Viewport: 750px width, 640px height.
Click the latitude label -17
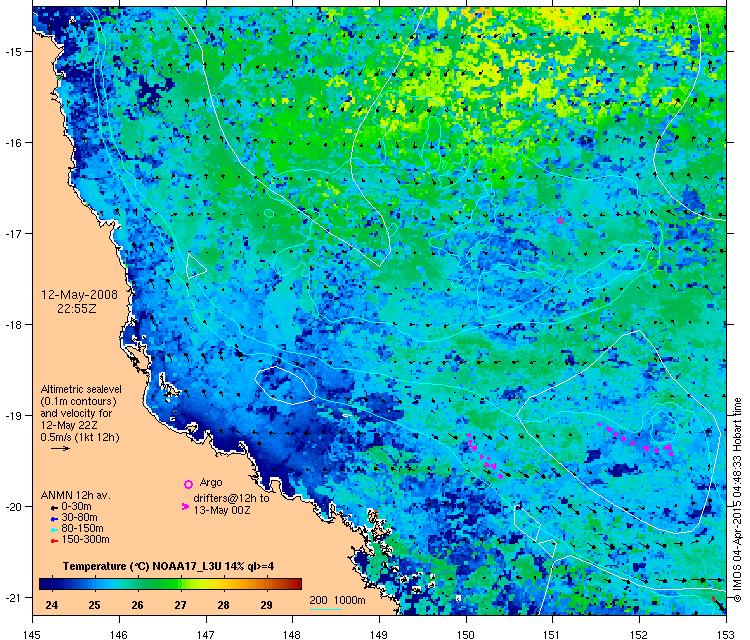point(13,233)
